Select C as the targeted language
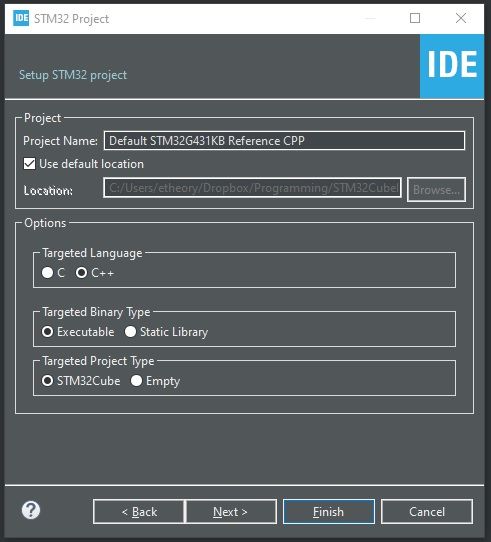Image resolution: width=491 pixels, height=542 pixels. point(47,273)
